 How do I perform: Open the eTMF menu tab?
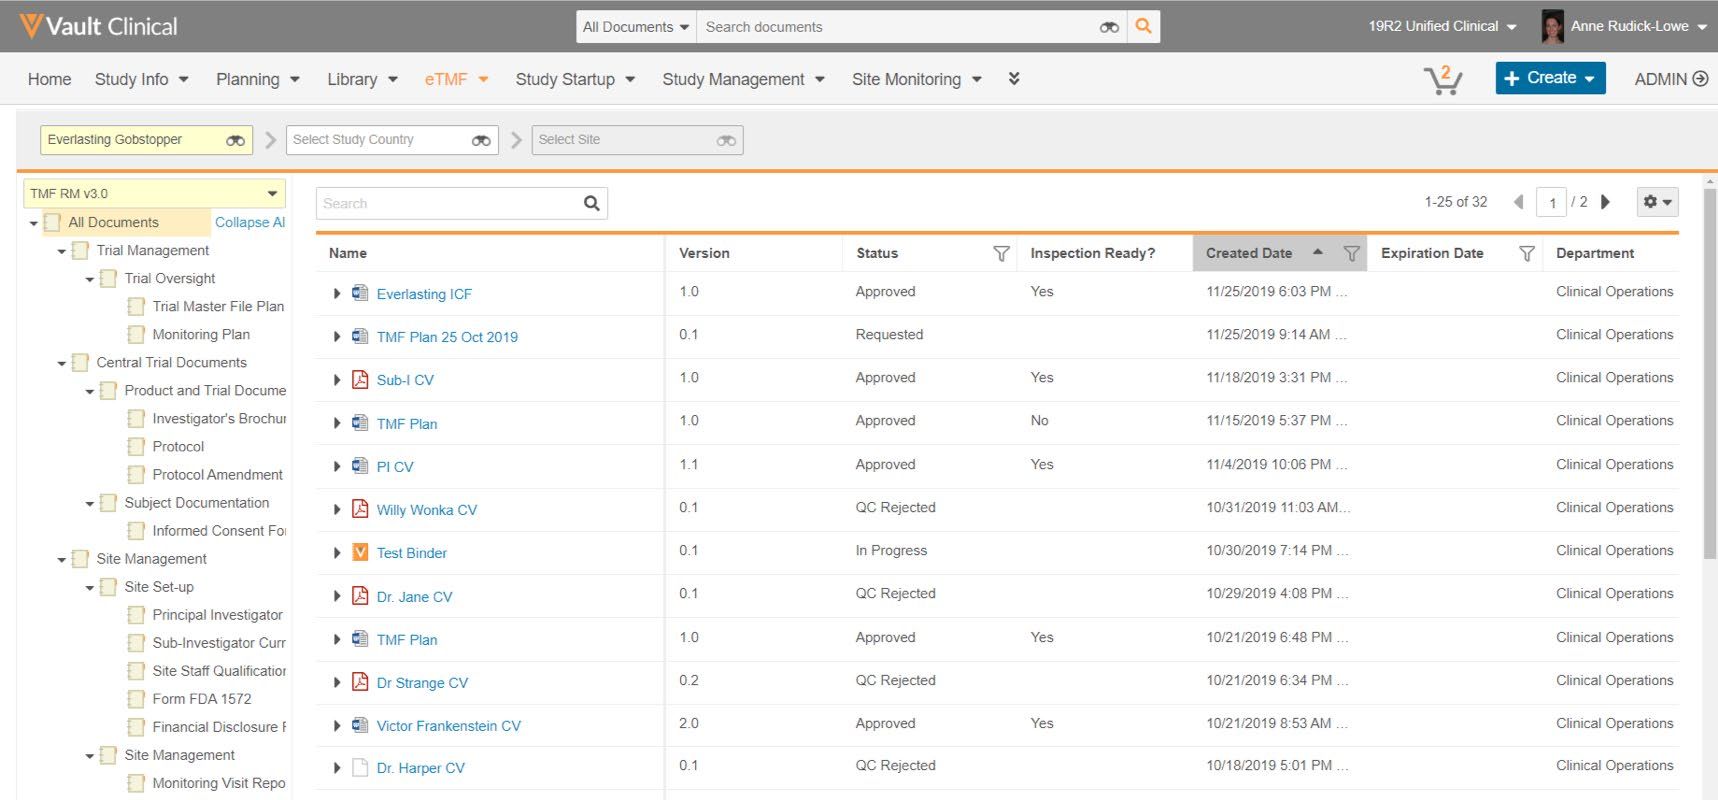pyautogui.click(x=456, y=79)
